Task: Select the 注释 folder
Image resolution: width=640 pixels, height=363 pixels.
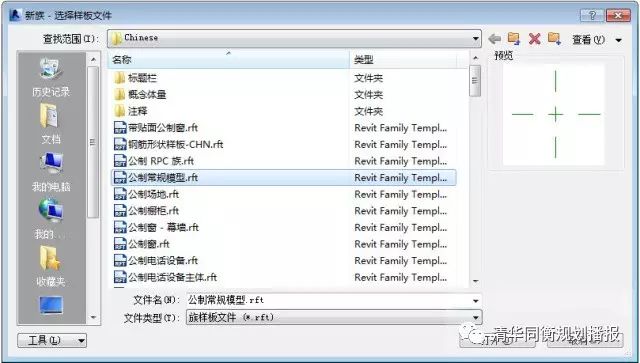Action: click(x=131, y=111)
